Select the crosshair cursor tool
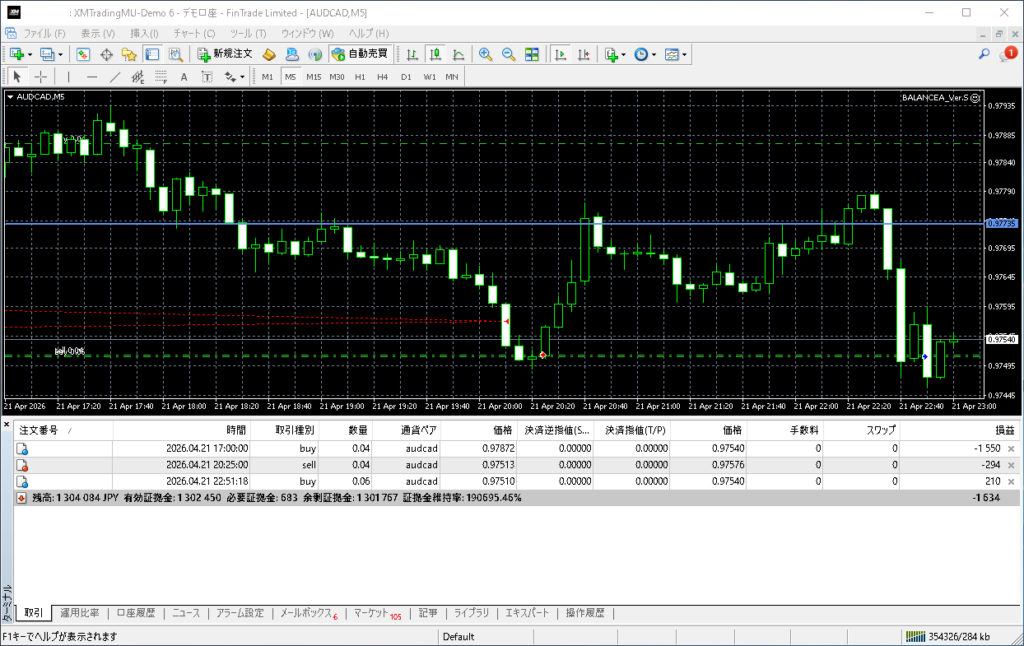 pyautogui.click(x=40, y=77)
